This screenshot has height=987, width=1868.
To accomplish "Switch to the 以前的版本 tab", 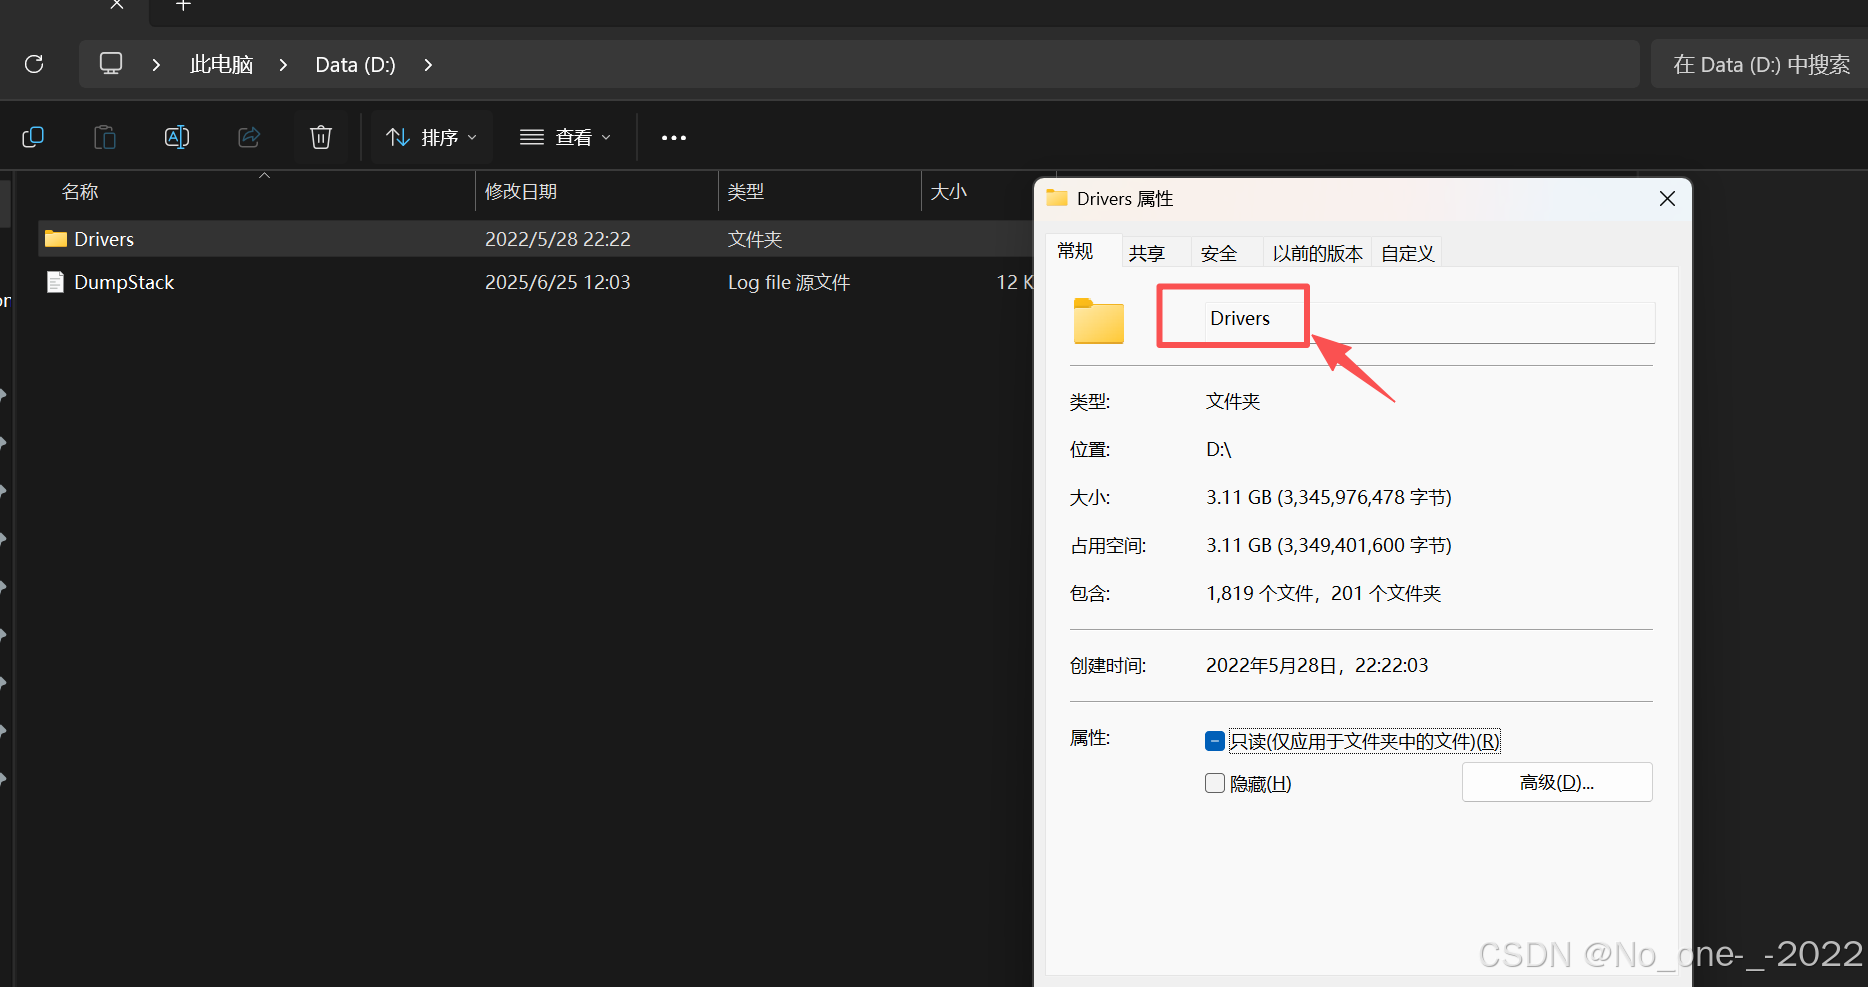I will (x=1318, y=253).
